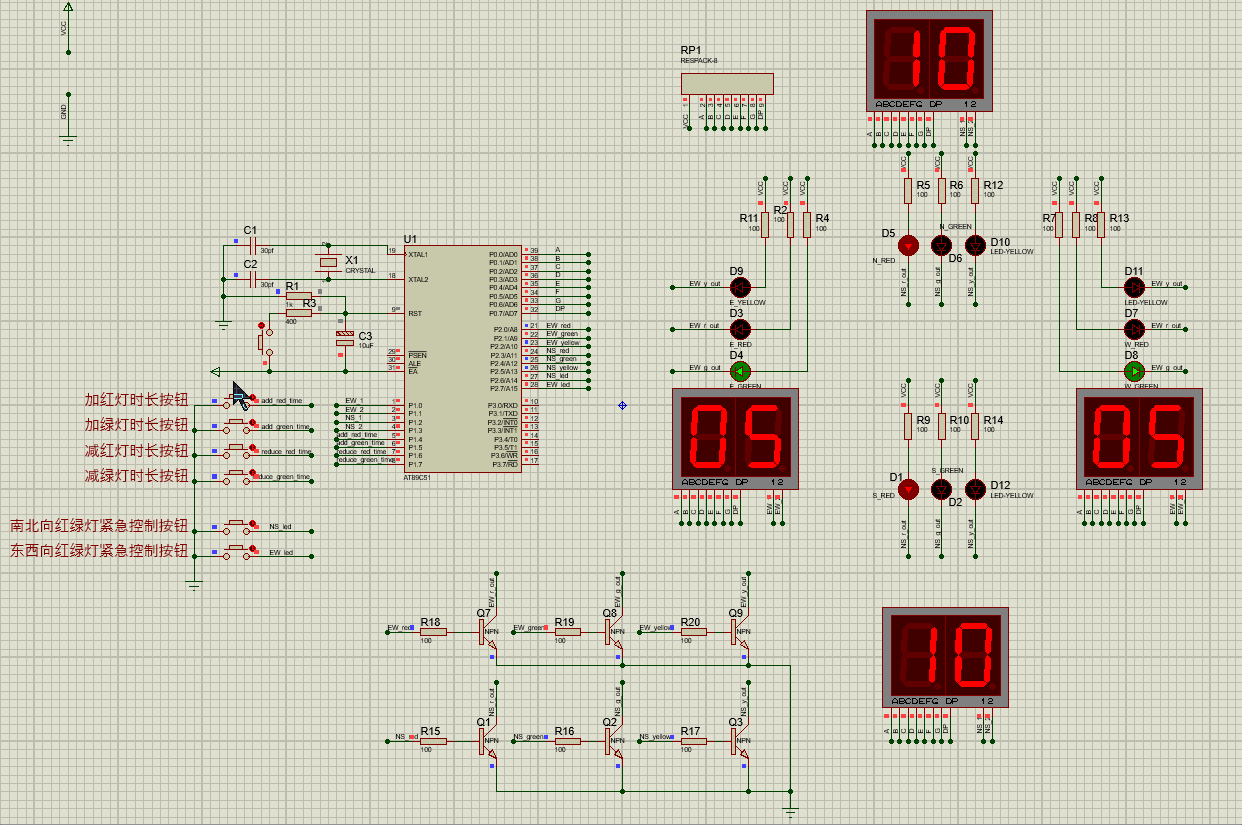Viewport: 1242px width, 825px height.
Task: Click the 7-segment display below LED D8
Action: pos(1139,439)
